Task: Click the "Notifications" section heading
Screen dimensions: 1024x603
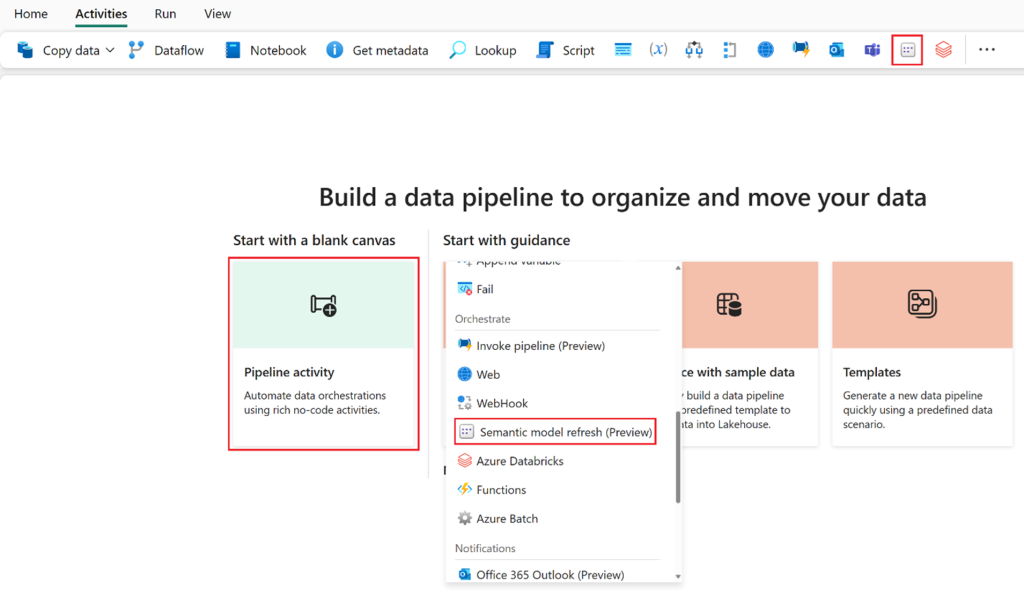Action: (x=485, y=548)
